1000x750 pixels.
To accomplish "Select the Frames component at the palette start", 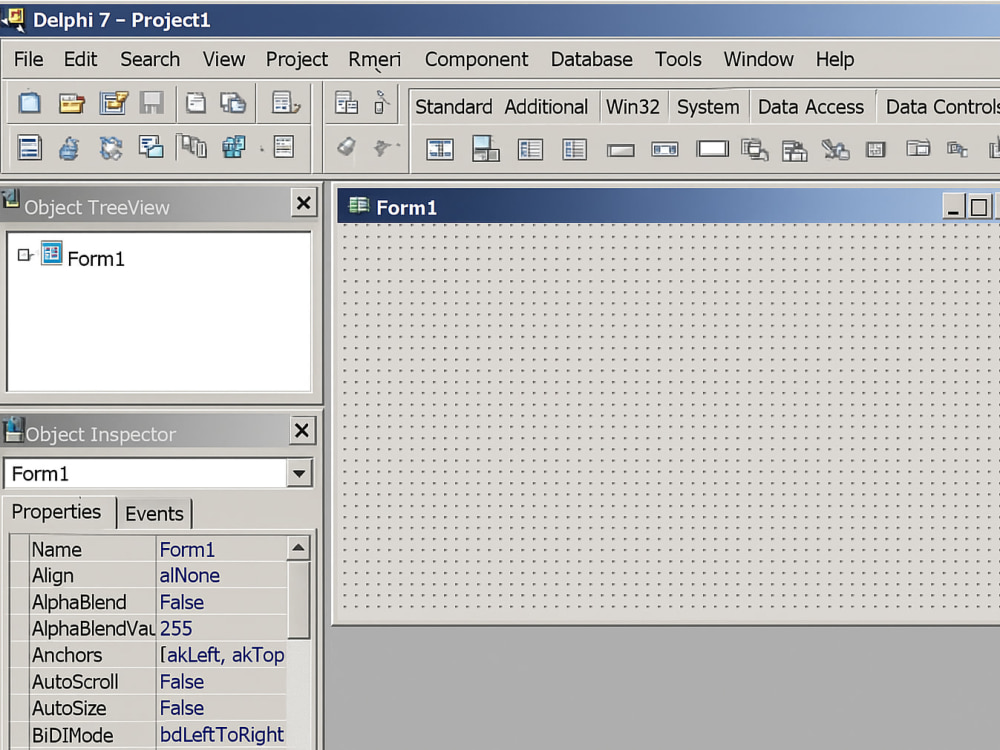I will [x=440, y=150].
